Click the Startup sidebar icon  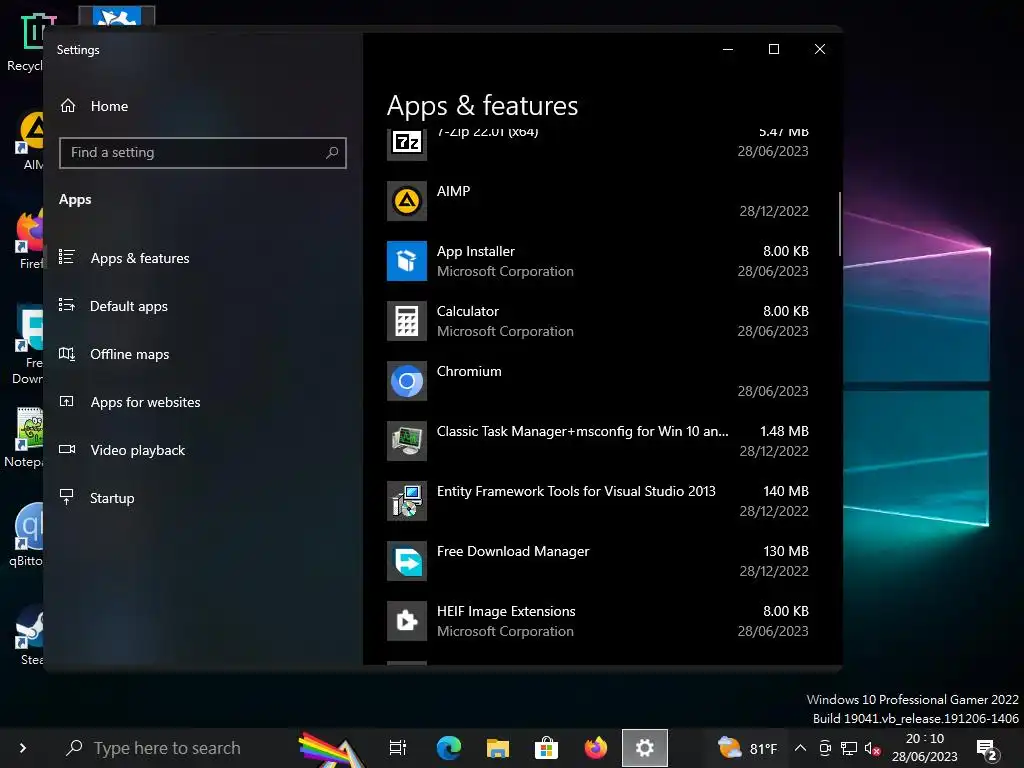point(67,497)
